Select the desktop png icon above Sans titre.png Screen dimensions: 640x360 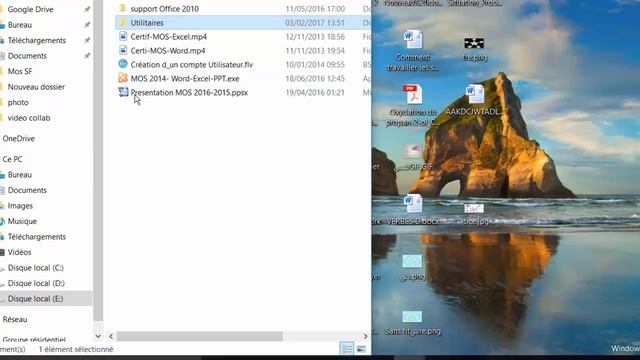coord(412,261)
